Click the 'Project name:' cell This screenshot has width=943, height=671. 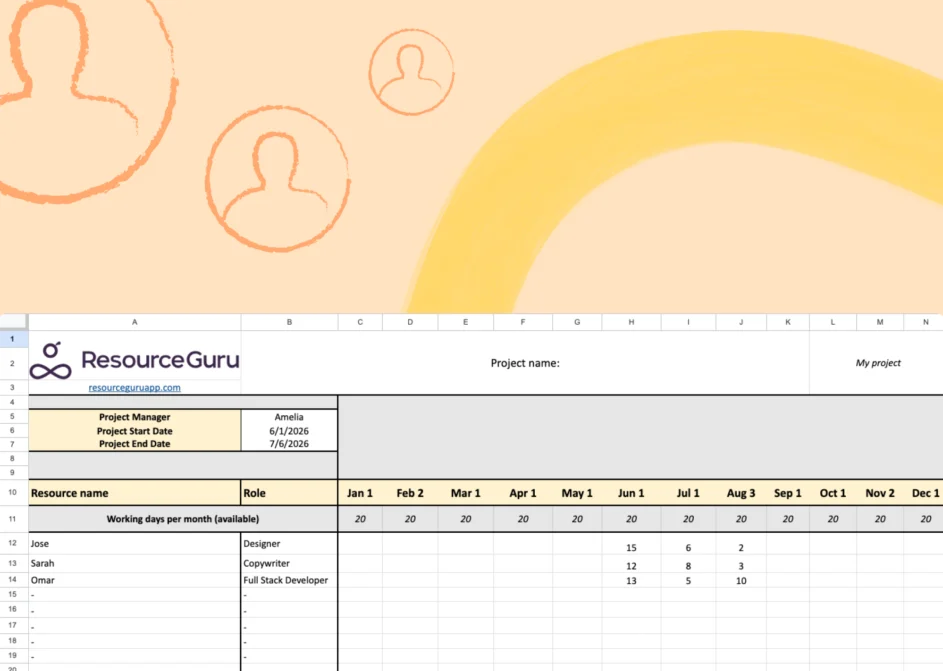tap(525, 363)
